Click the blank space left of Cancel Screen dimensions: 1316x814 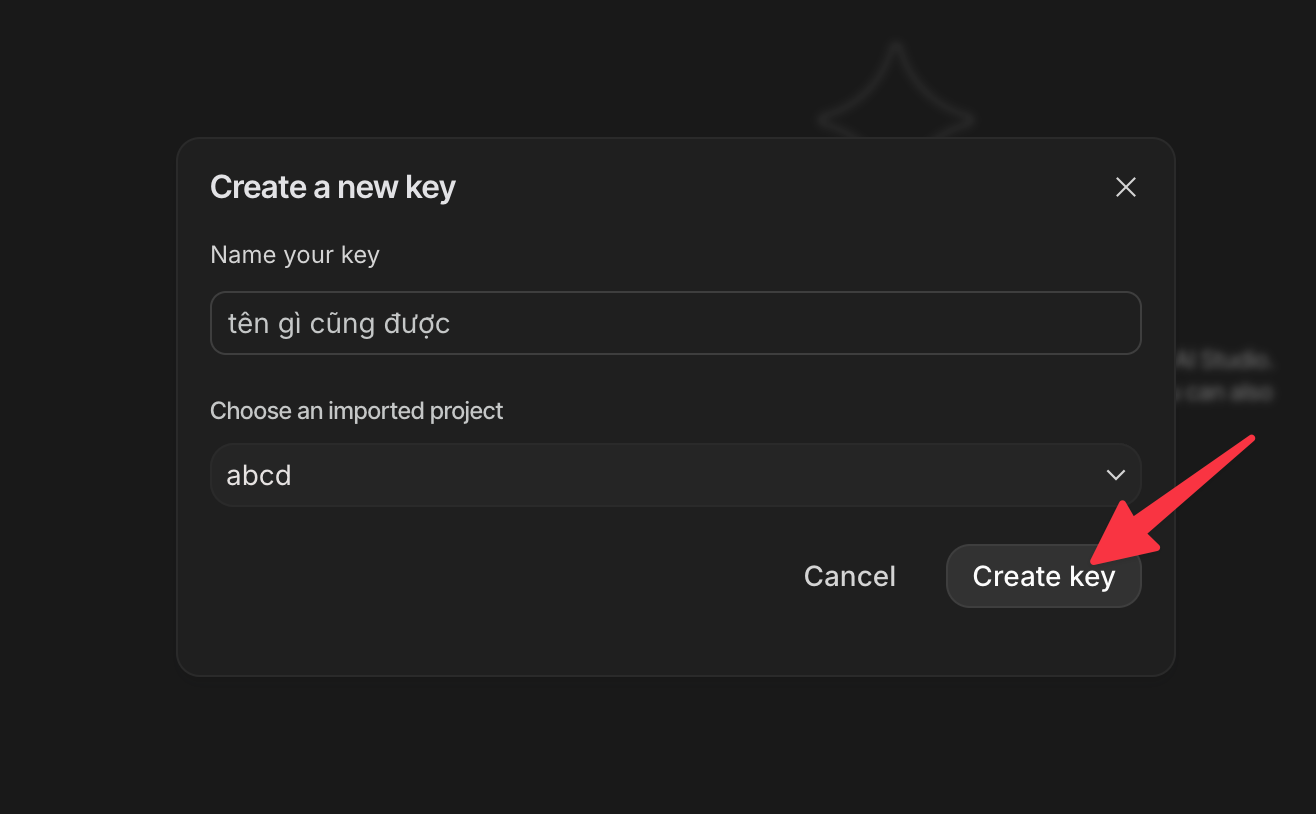(500, 576)
